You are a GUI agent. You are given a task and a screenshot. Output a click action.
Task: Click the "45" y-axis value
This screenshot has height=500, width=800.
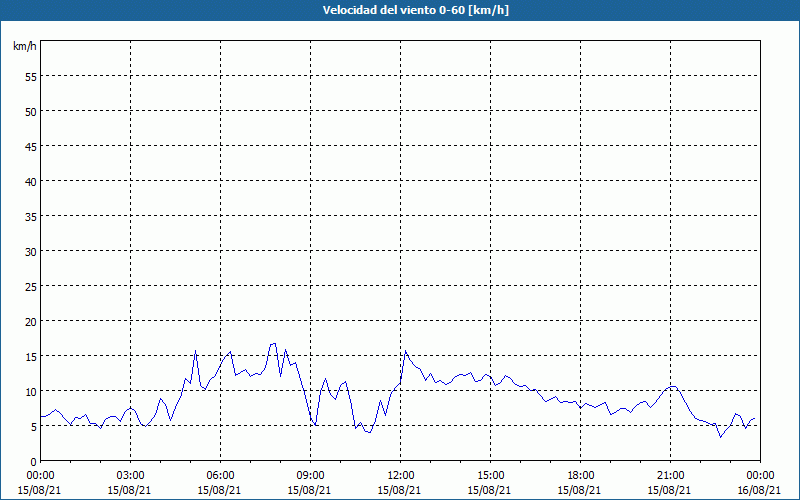click(31, 146)
